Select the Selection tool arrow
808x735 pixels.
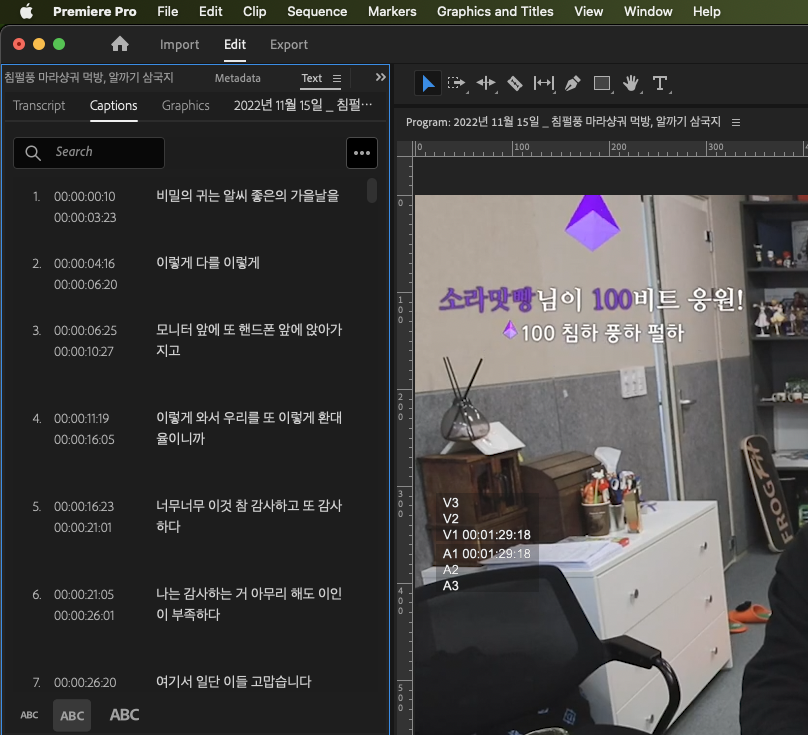coord(428,83)
